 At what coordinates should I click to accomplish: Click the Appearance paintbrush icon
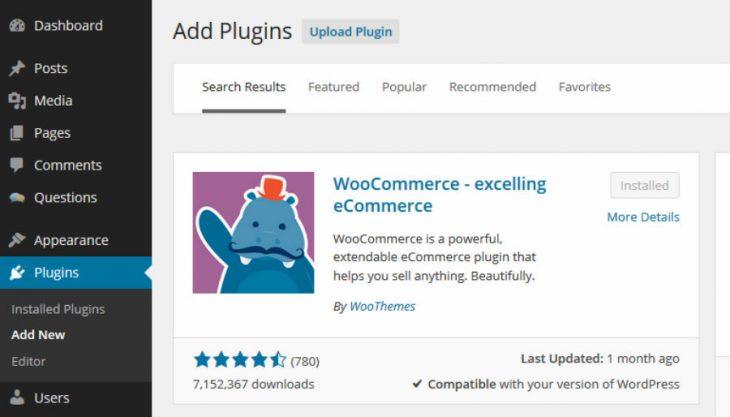pyautogui.click(x=17, y=240)
